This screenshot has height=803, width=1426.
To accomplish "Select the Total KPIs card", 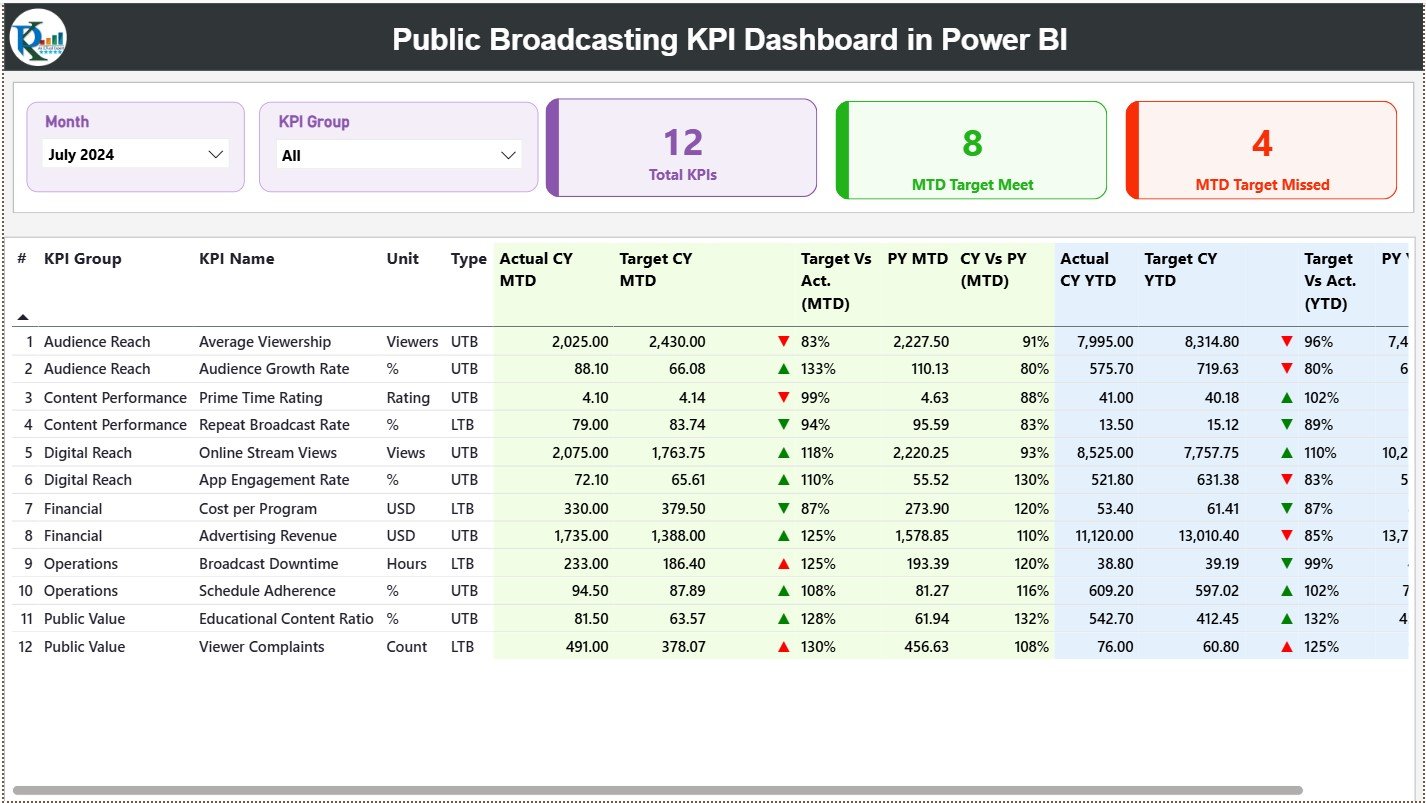I will point(682,148).
